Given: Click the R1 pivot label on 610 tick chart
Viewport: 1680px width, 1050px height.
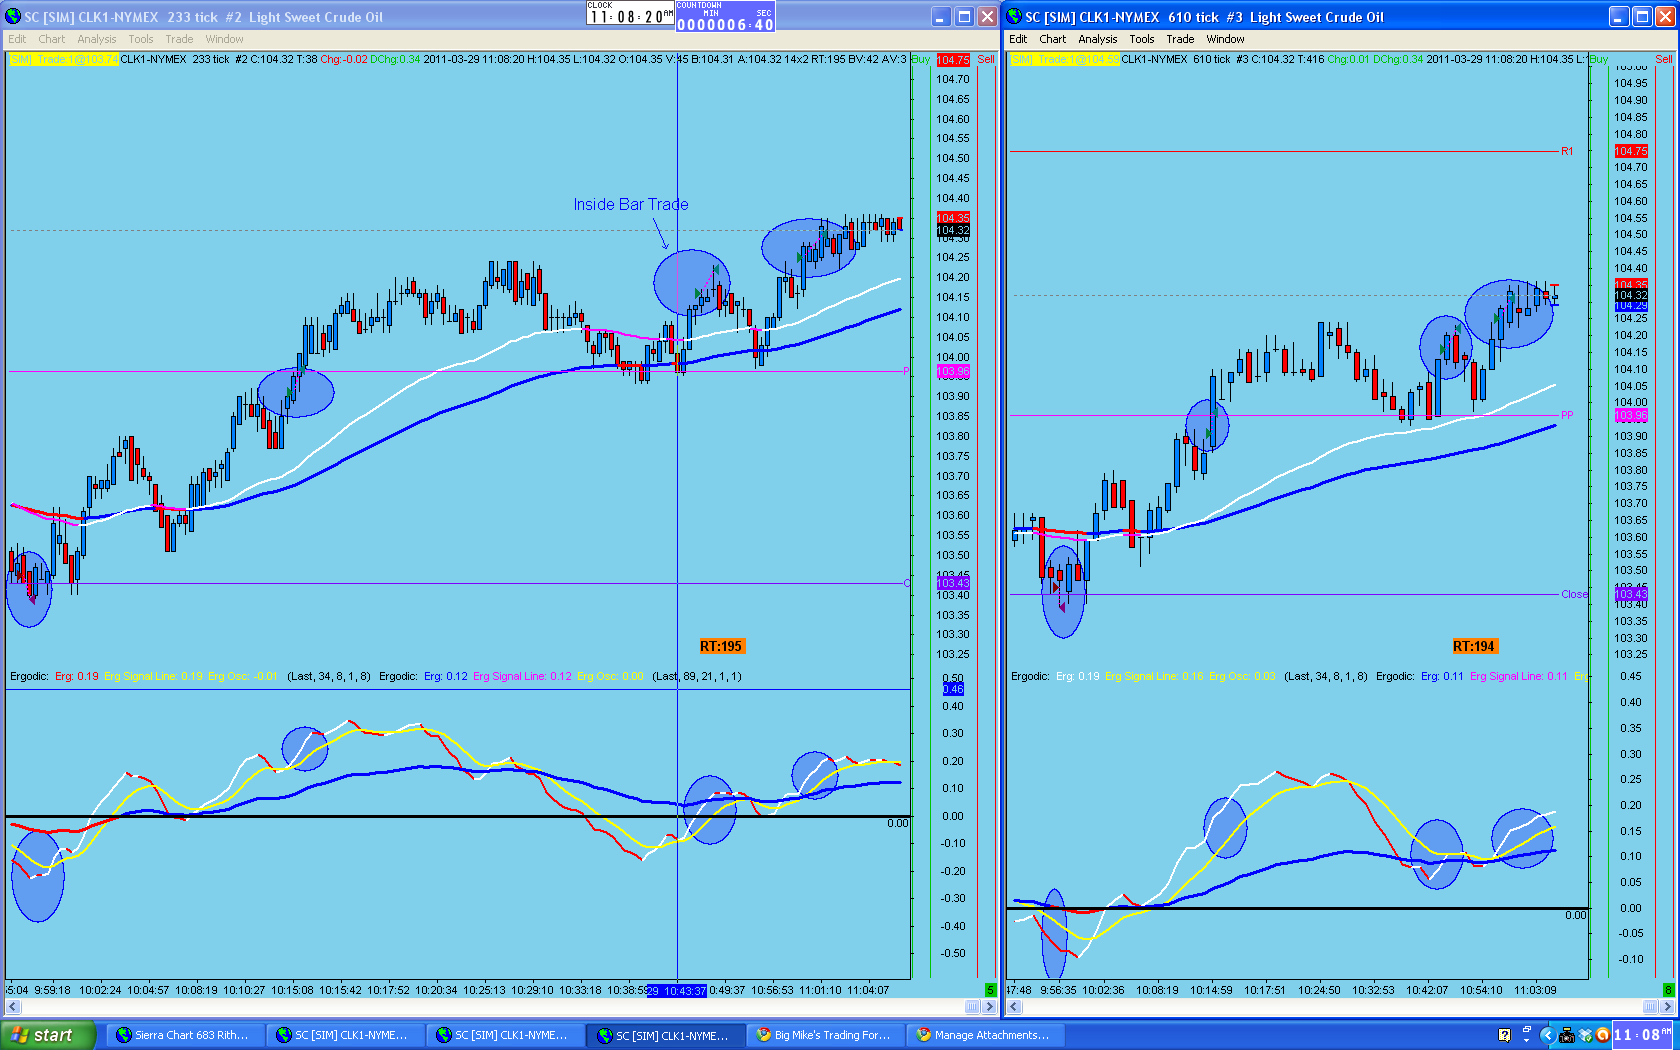Looking at the screenshot, I should [1567, 151].
